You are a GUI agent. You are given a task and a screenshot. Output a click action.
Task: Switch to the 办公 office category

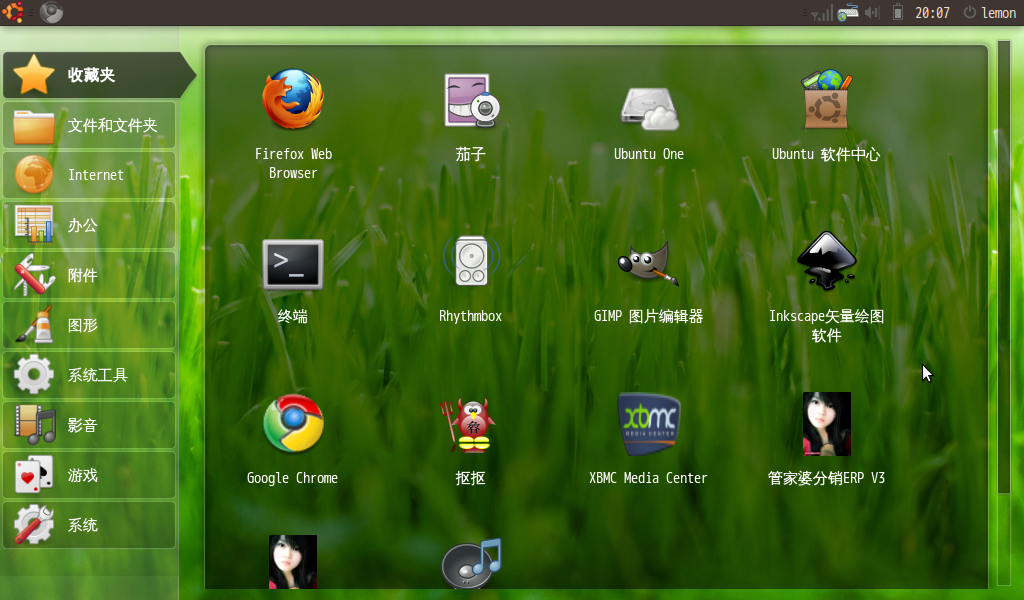point(89,225)
